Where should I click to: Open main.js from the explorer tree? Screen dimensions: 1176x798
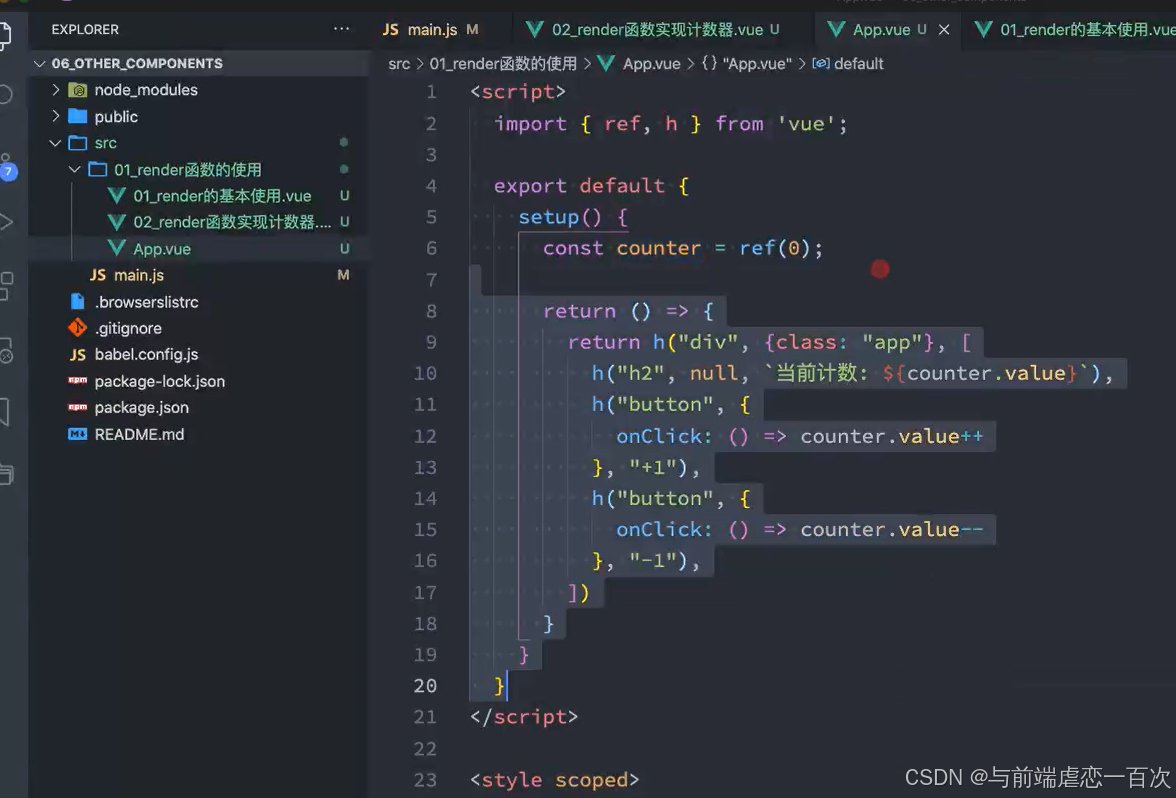(139, 275)
